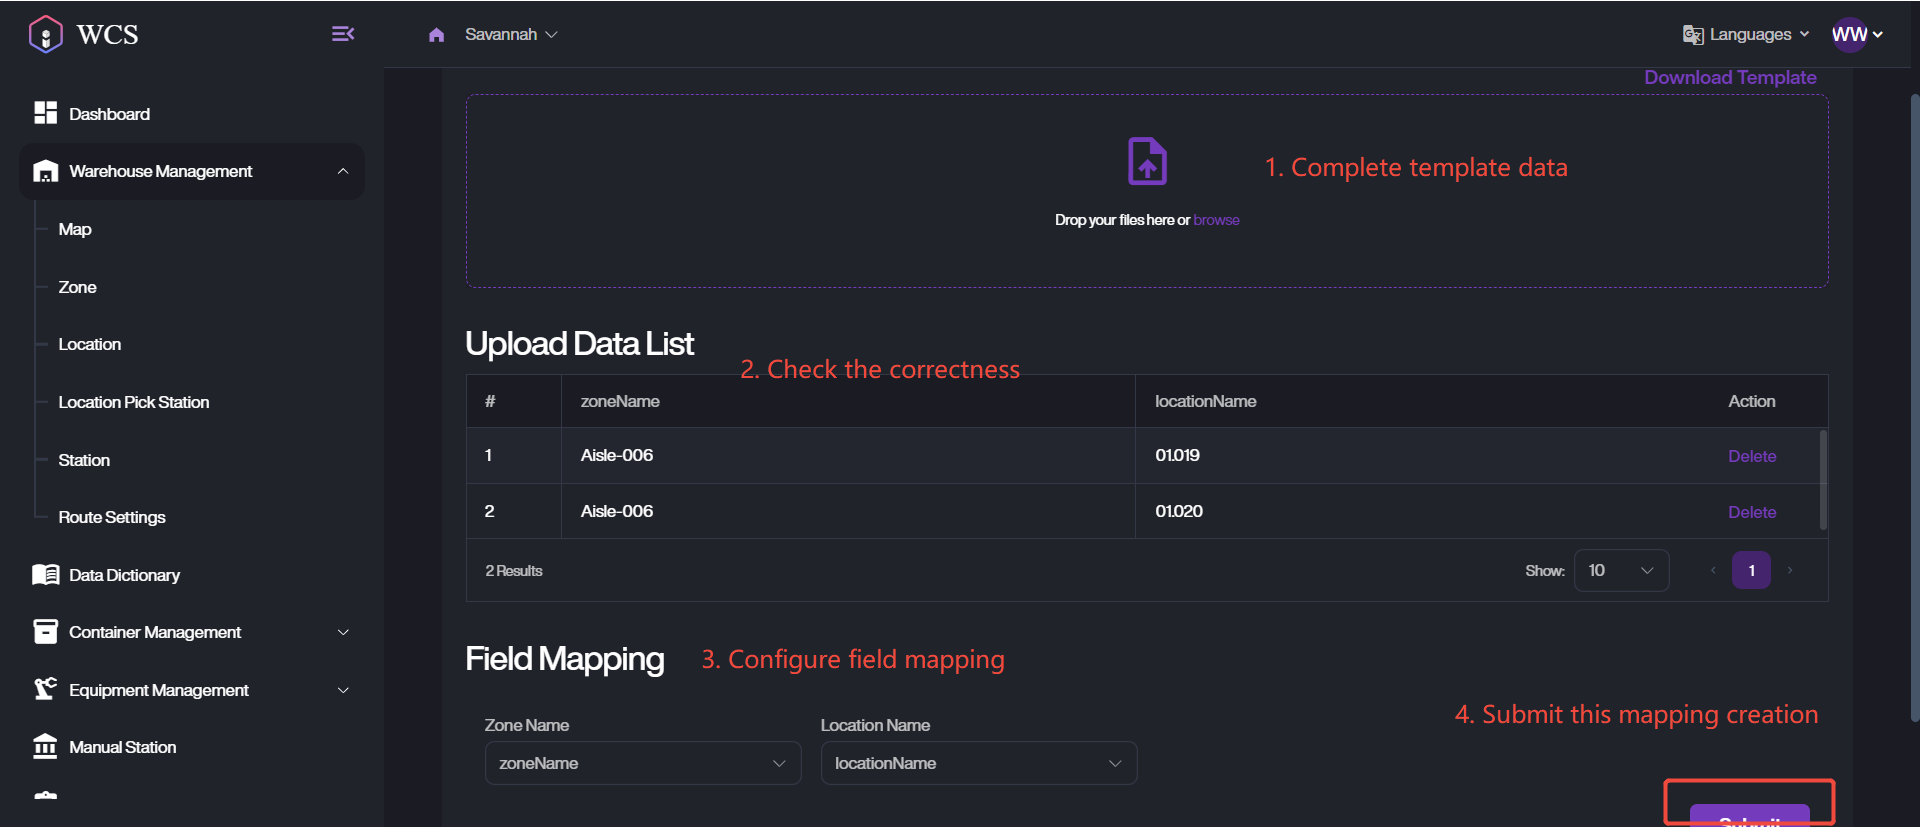Click the home icon in the breadcrumb
Image resolution: width=1920 pixels, height=827 pixels.
click(436, 35)
